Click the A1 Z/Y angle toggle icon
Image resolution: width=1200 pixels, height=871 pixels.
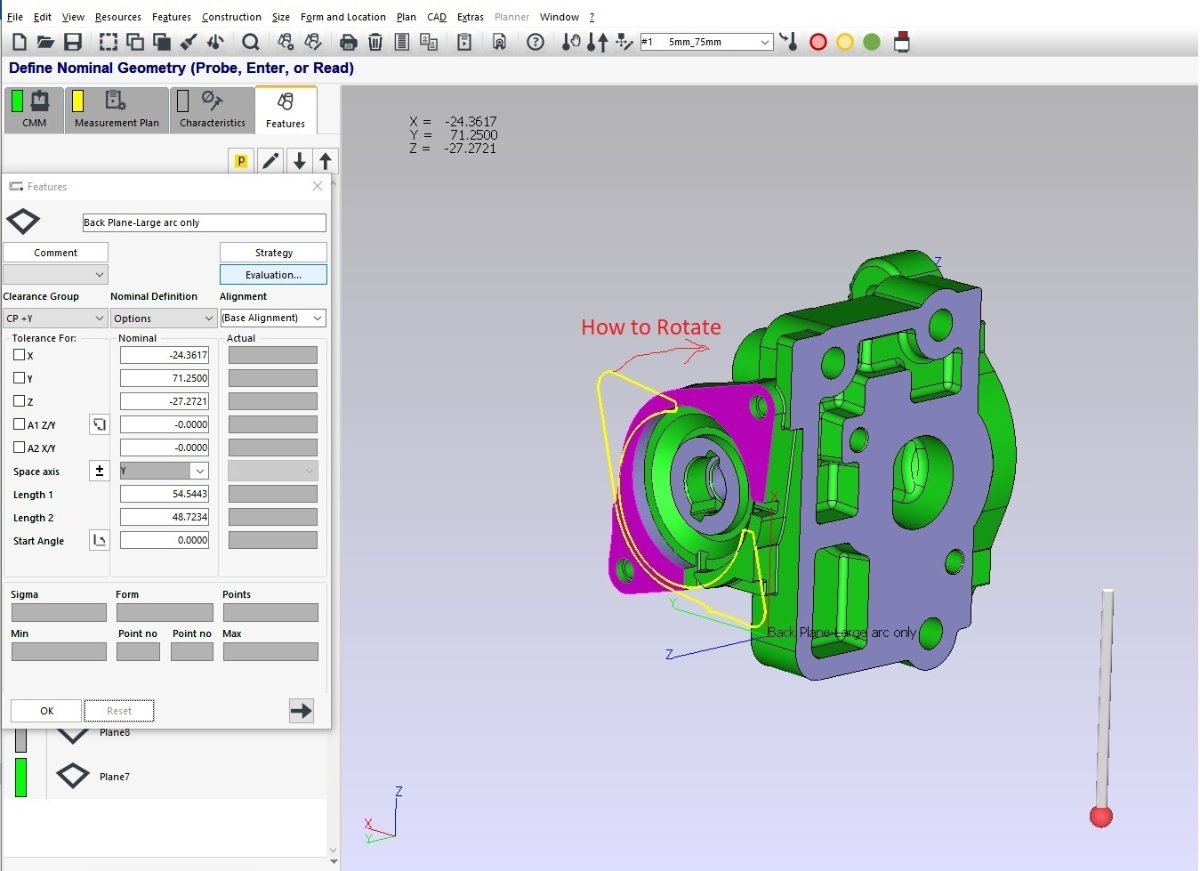pyautogui.click(x=99, y=425)
